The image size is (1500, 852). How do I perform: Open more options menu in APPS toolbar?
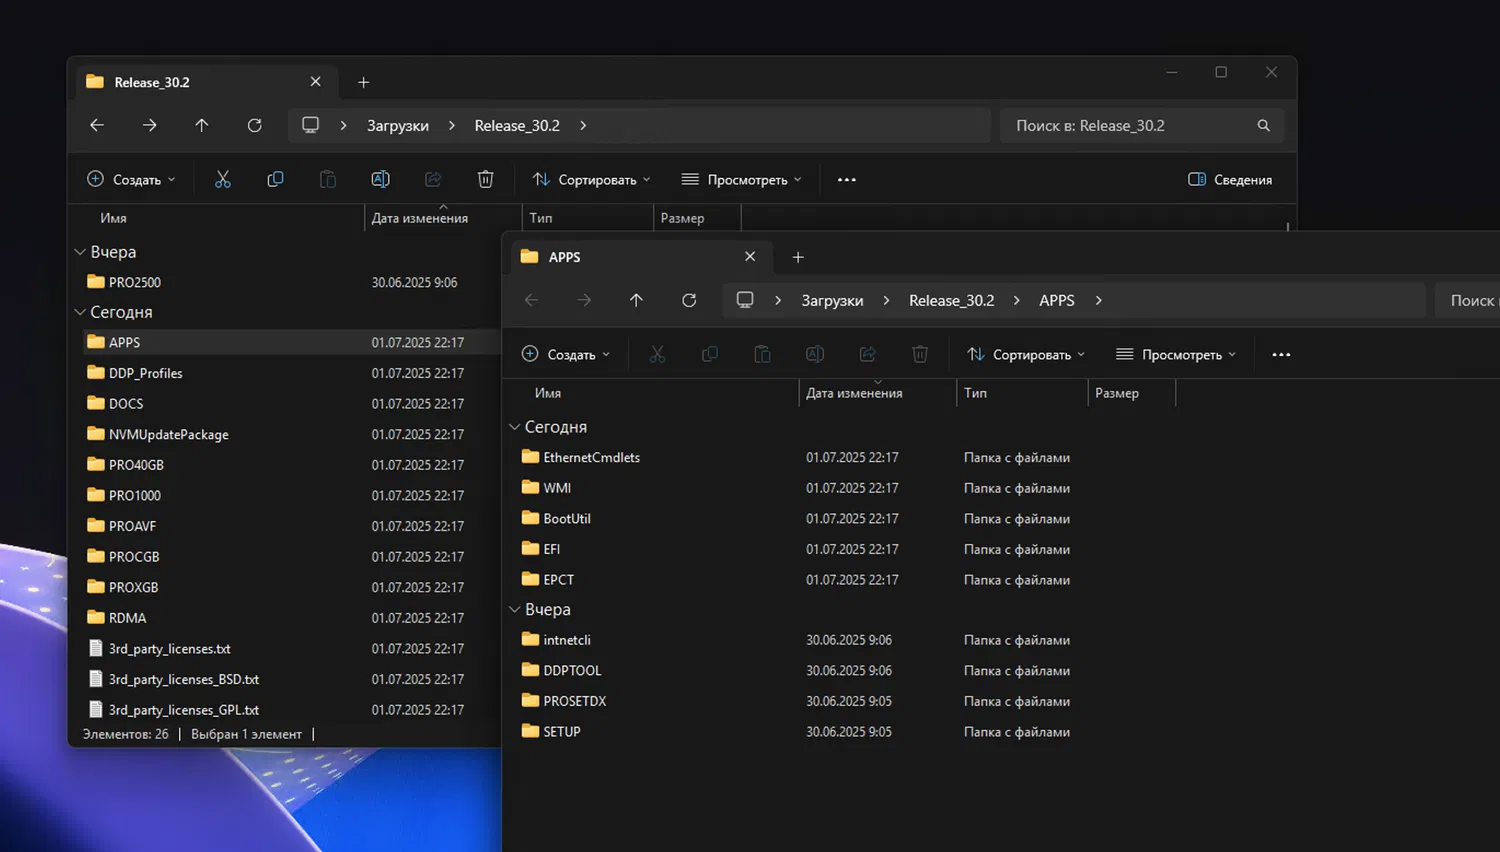pyautogui.click(x=1281, y=354)
